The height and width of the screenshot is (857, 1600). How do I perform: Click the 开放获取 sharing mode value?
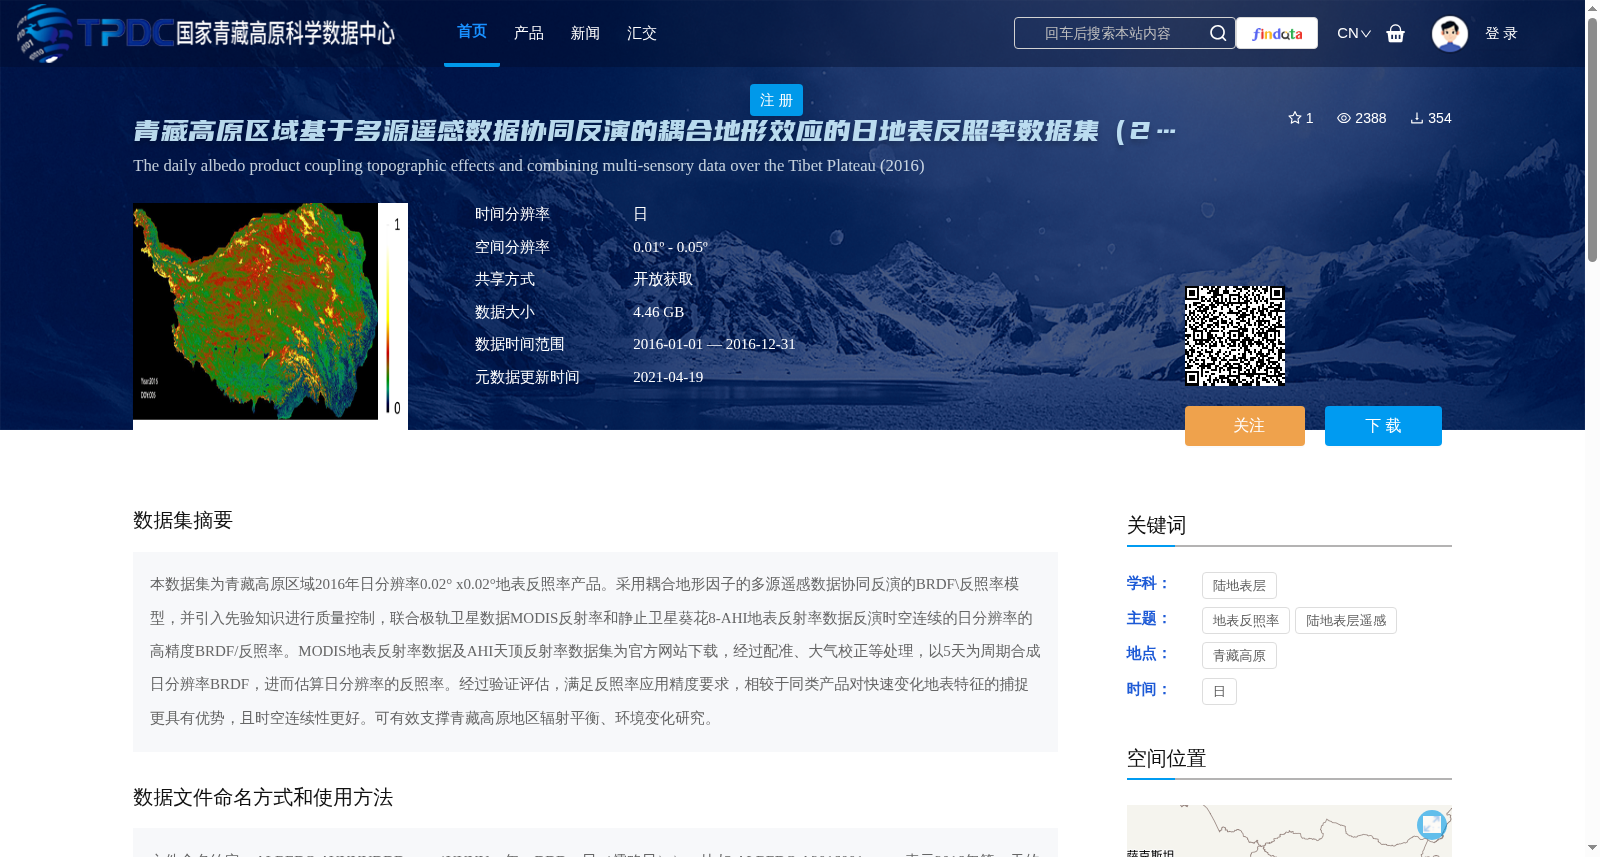[663, 279]
